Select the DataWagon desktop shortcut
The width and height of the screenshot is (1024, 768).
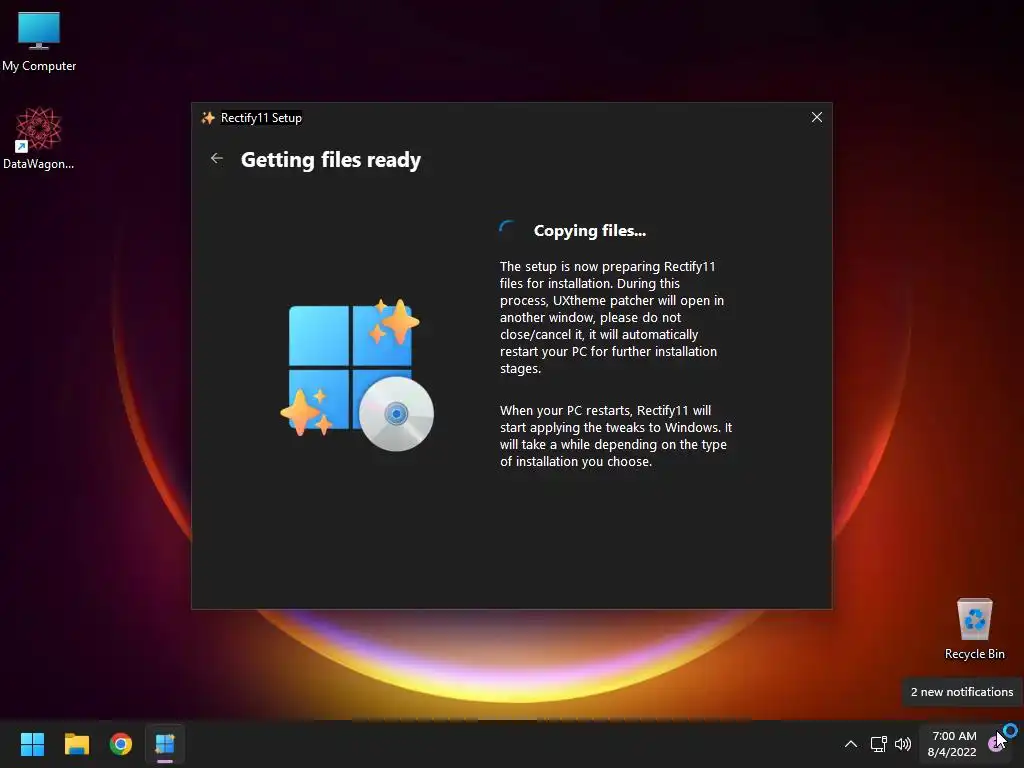39,138
